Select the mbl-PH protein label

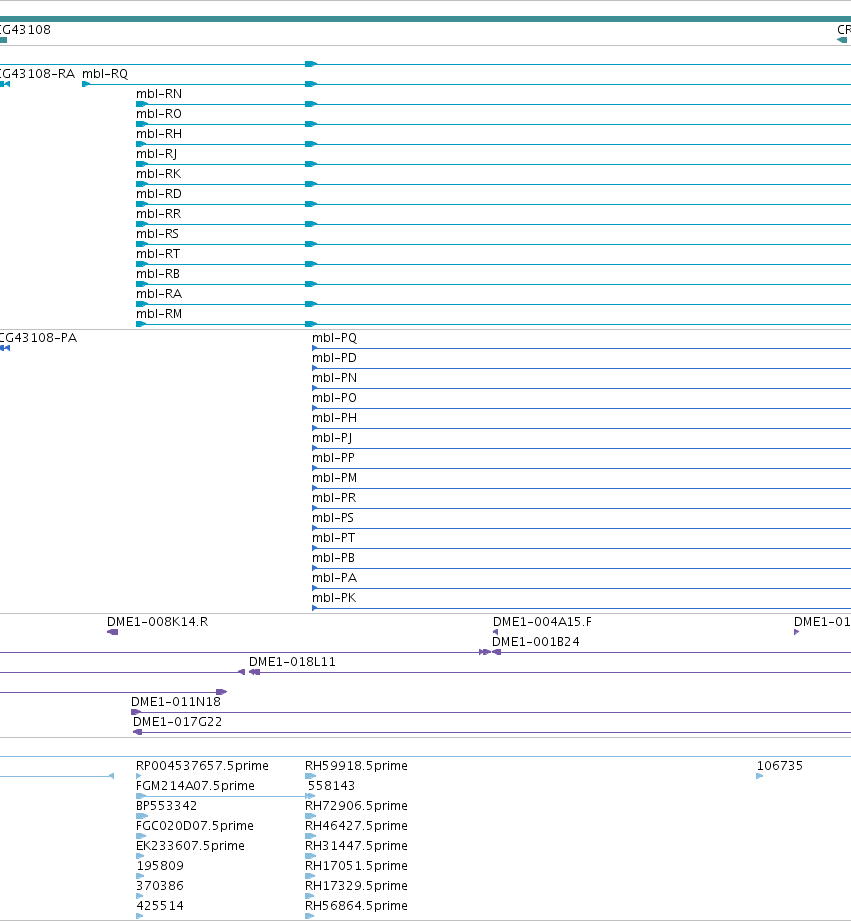(334, 418)
